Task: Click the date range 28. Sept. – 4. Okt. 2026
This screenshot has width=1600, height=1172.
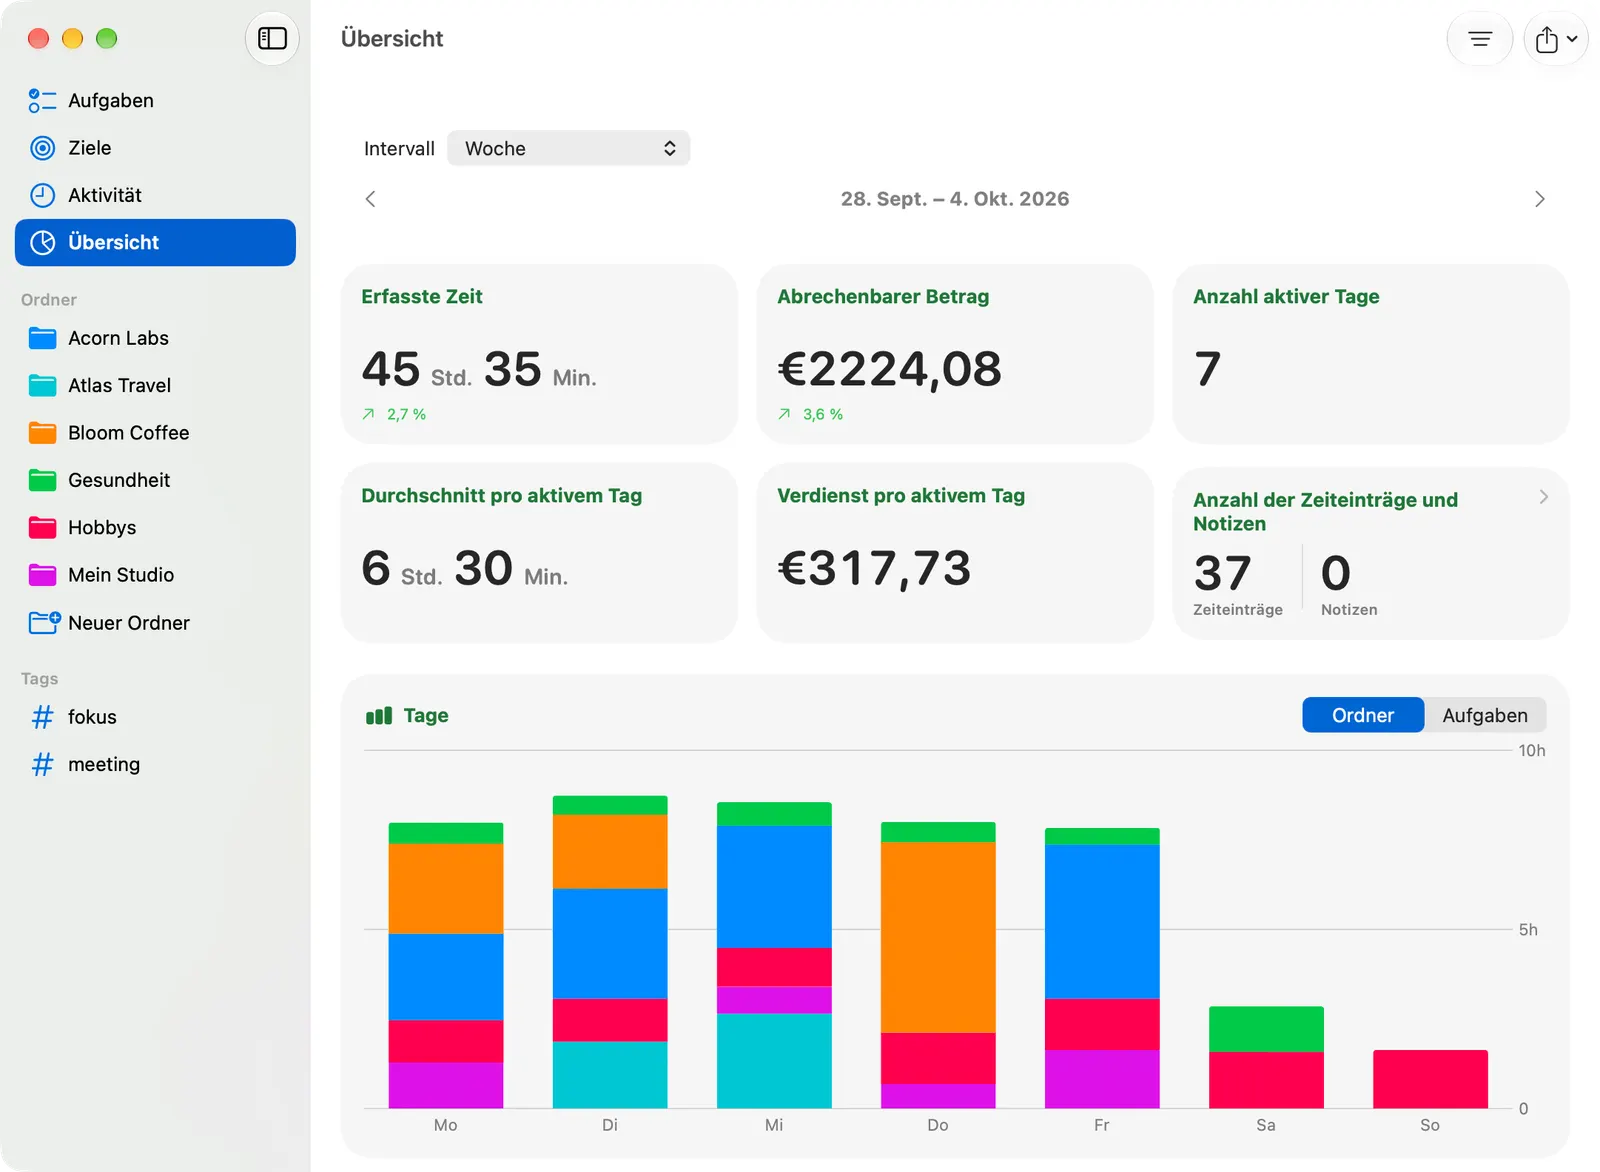Action: pos(955,199)
